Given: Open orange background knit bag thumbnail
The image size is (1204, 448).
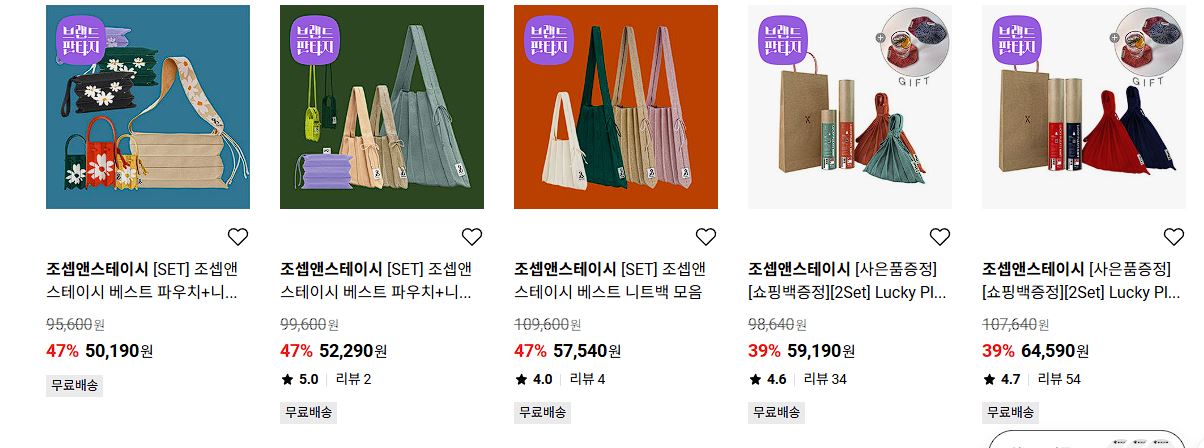Looking at the screenshot, I should point(616,107).
